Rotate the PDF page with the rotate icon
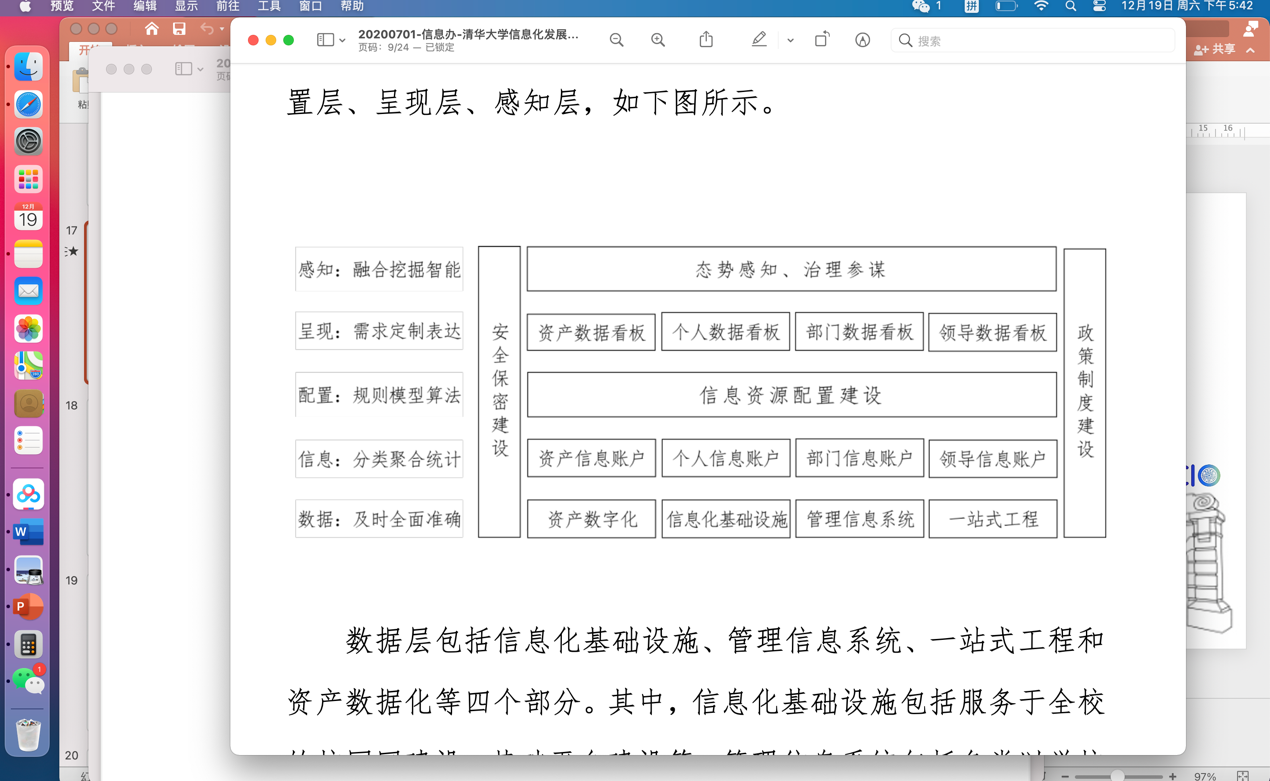The image size is (1270, 781). [x=822, y=39]
